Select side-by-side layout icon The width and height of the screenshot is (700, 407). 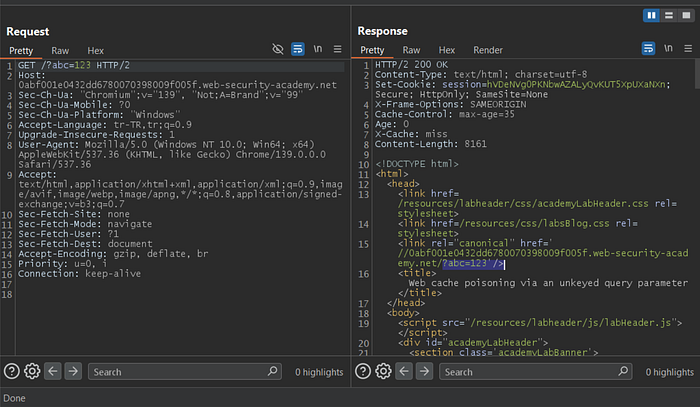651,16
